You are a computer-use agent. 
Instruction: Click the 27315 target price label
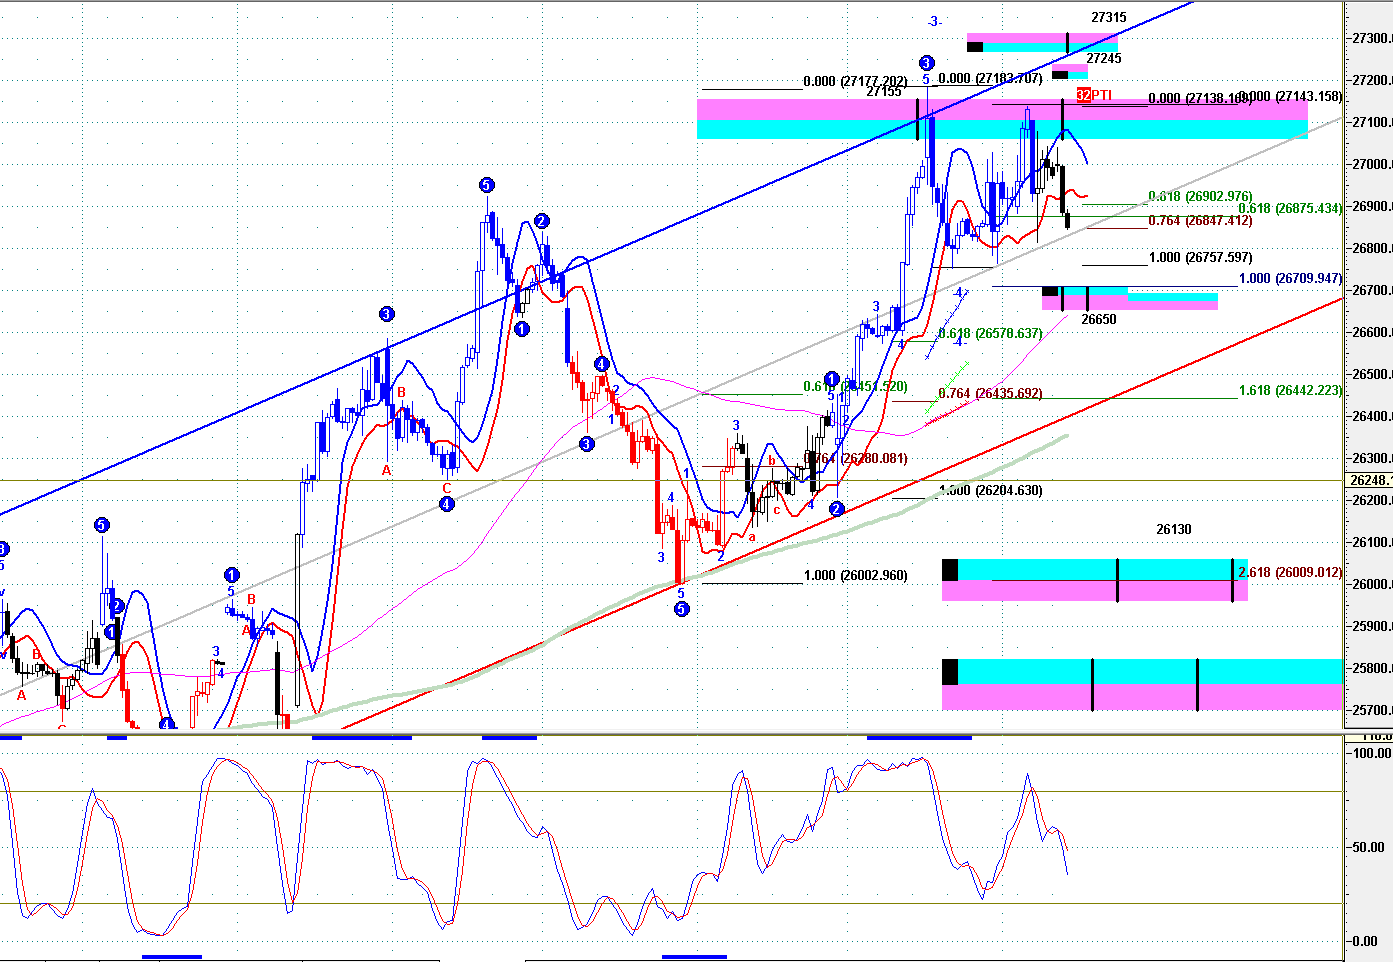1108,18
